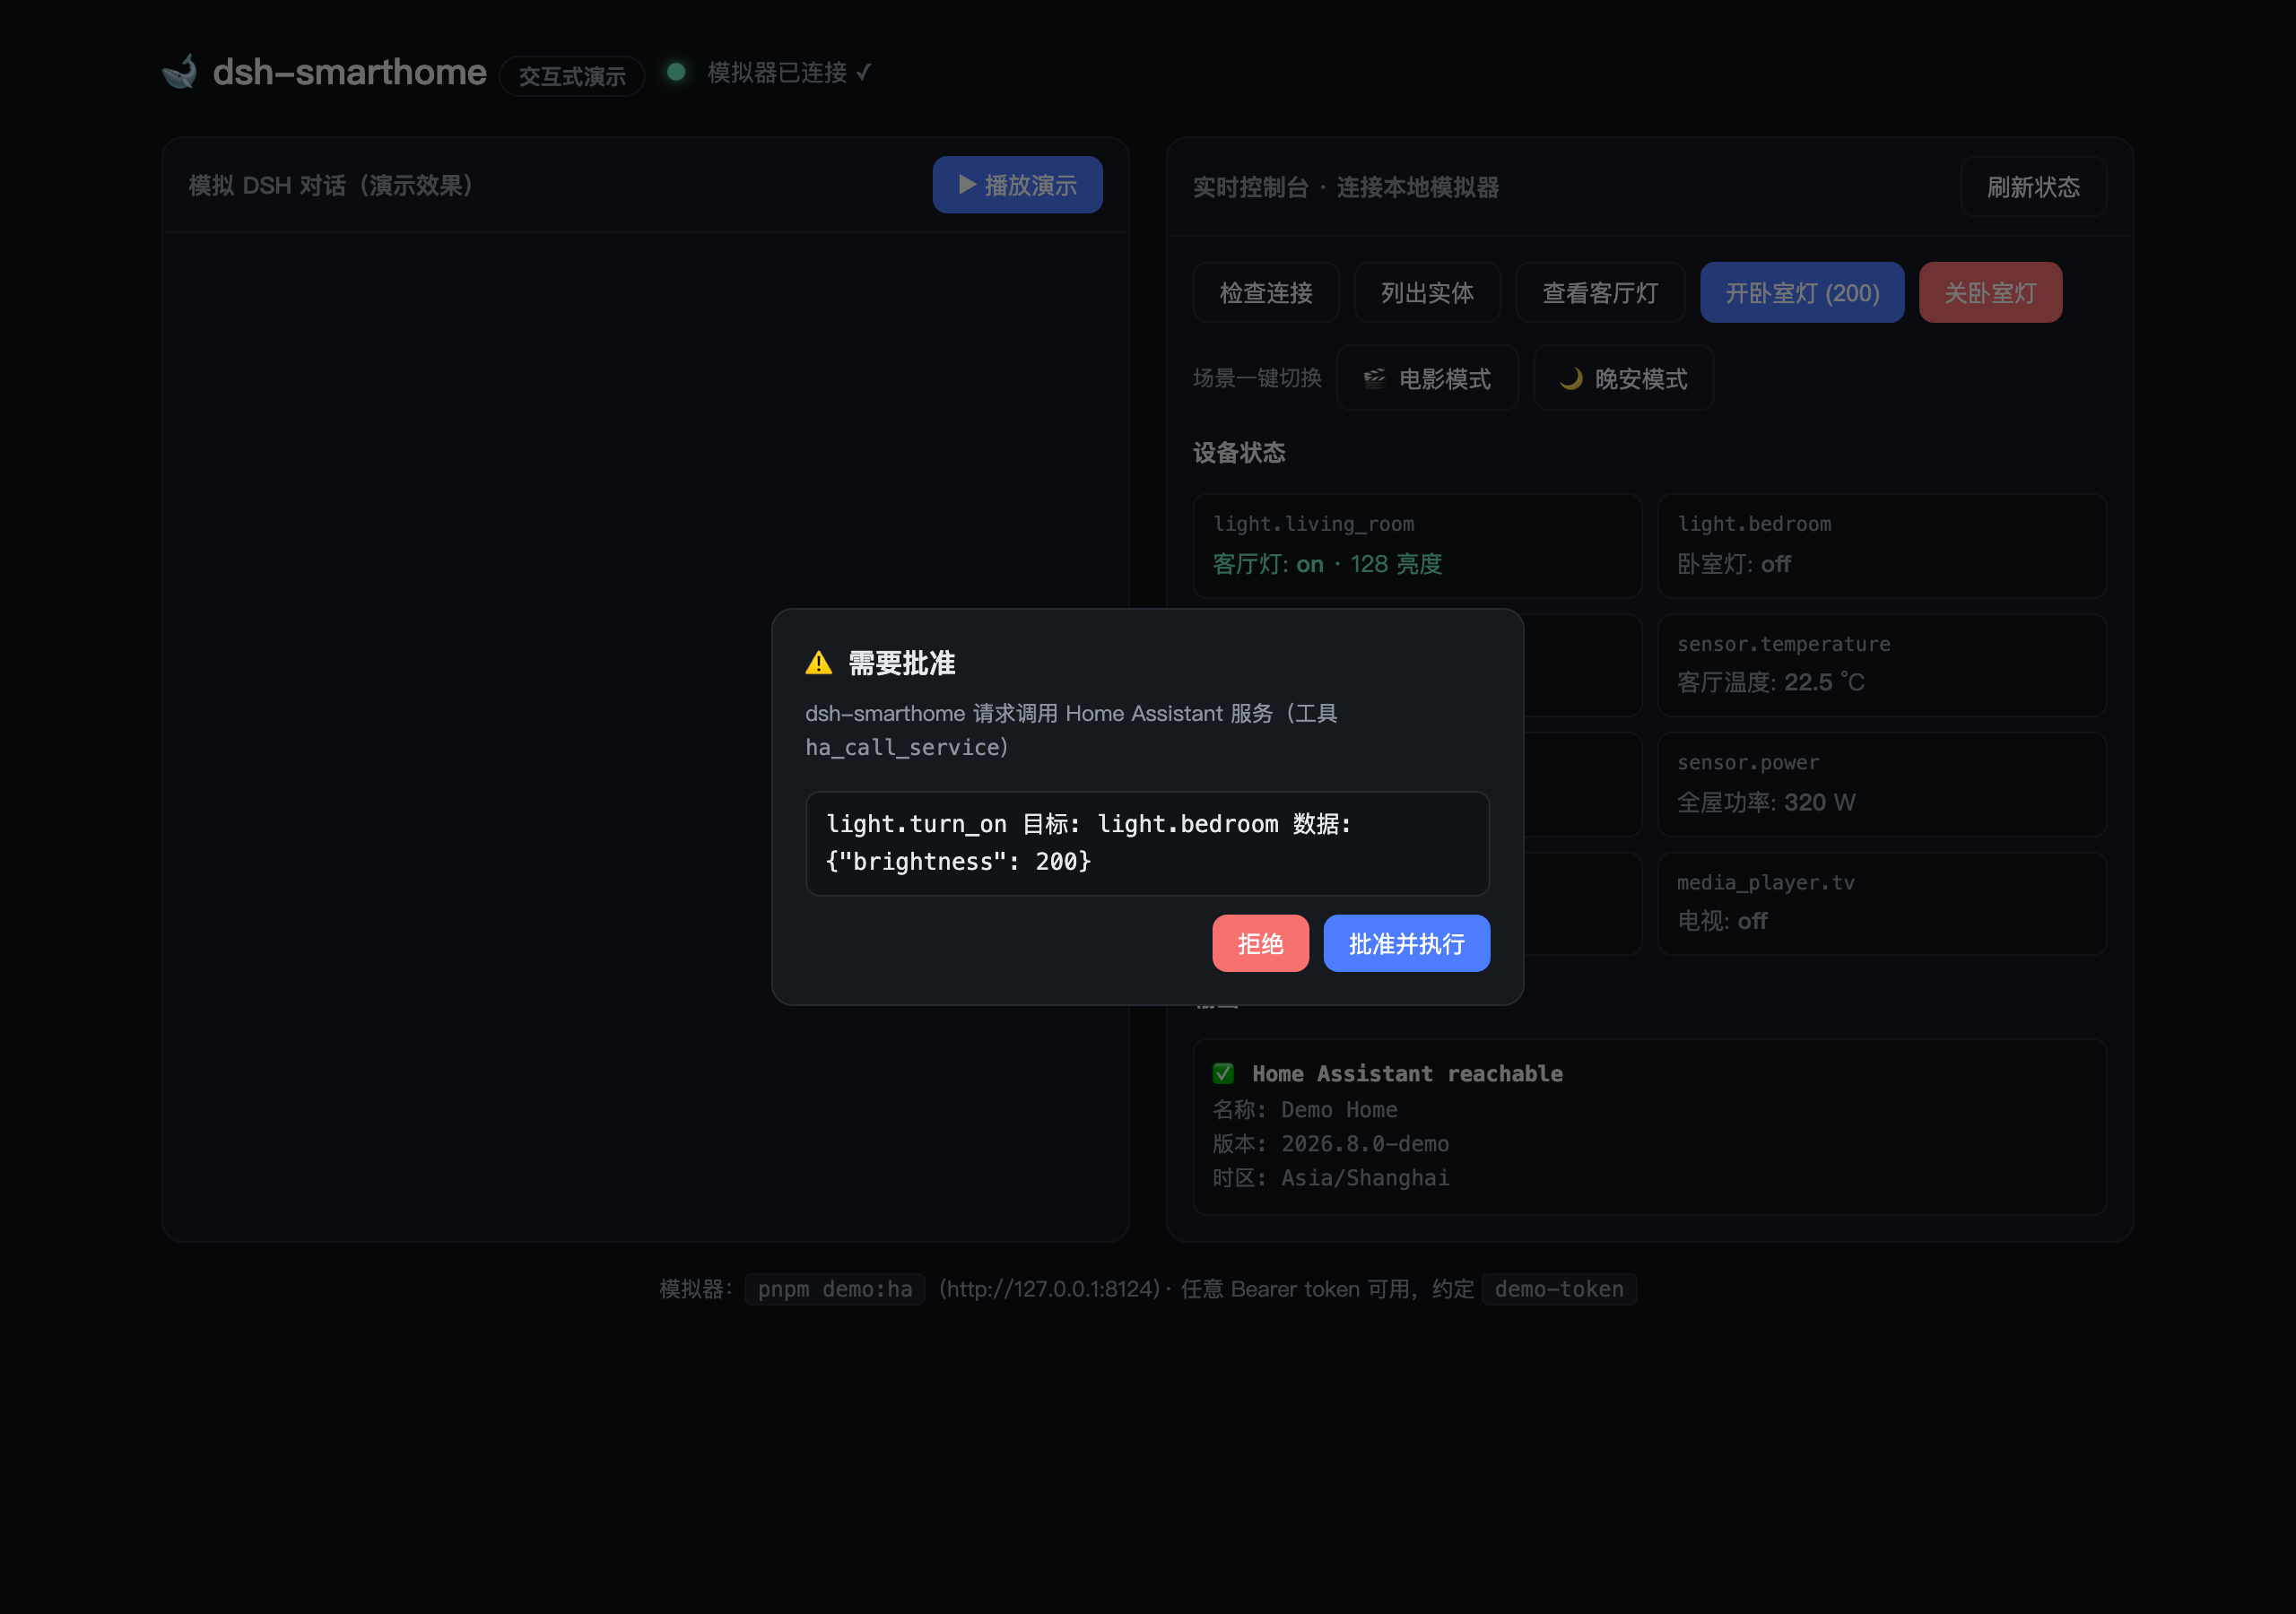The image size is (2296, 1614).
Task: Select the sensor.temperature device card
Action: click(1882, 665)
